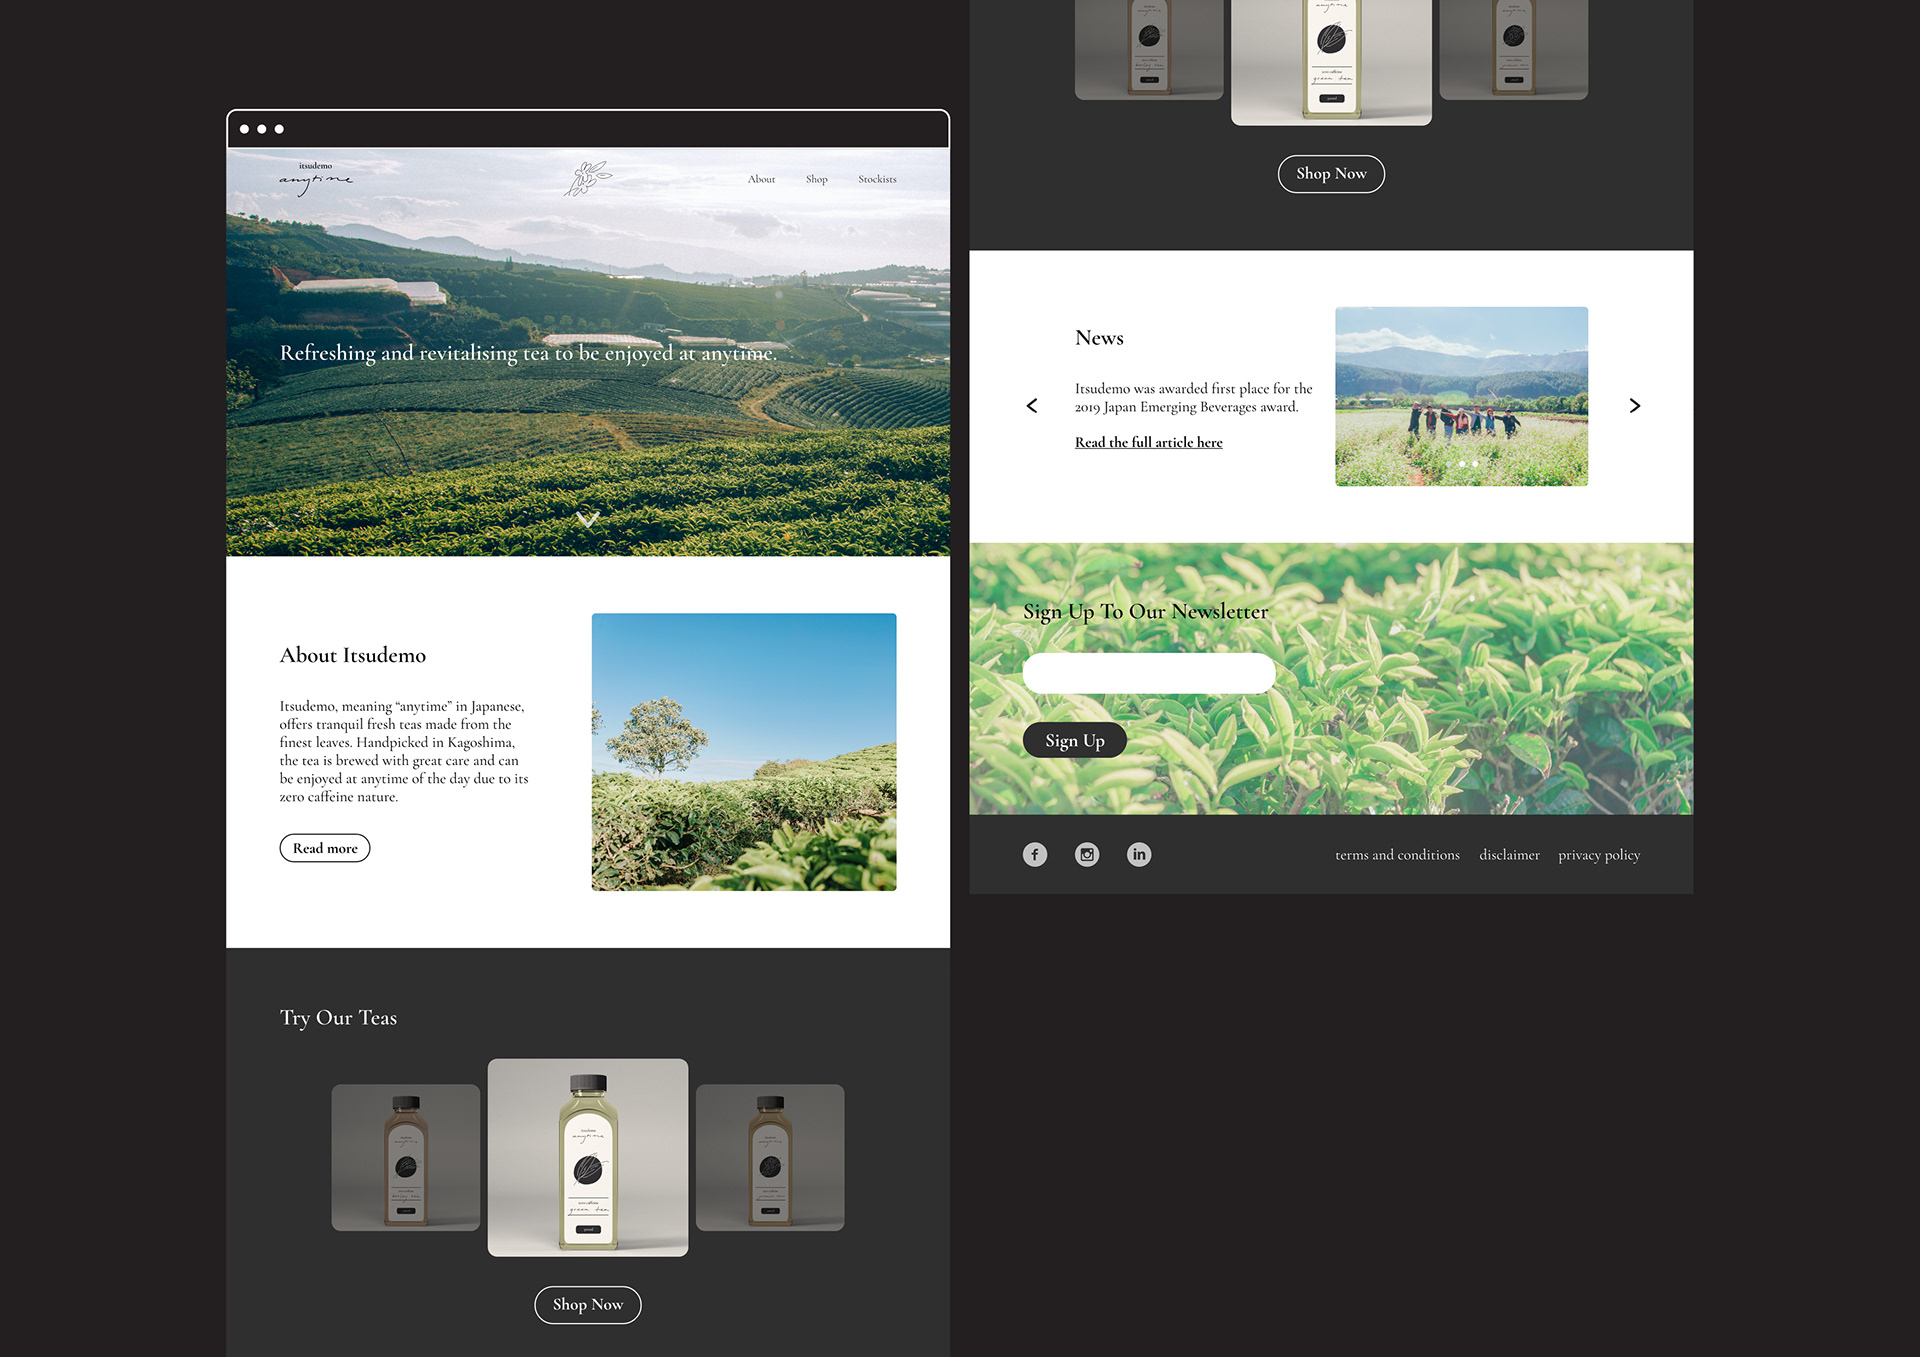Viewport: 1920px width, 1357px height.
Task: Open the privacy policy footer link
Action: (1598, 855)
